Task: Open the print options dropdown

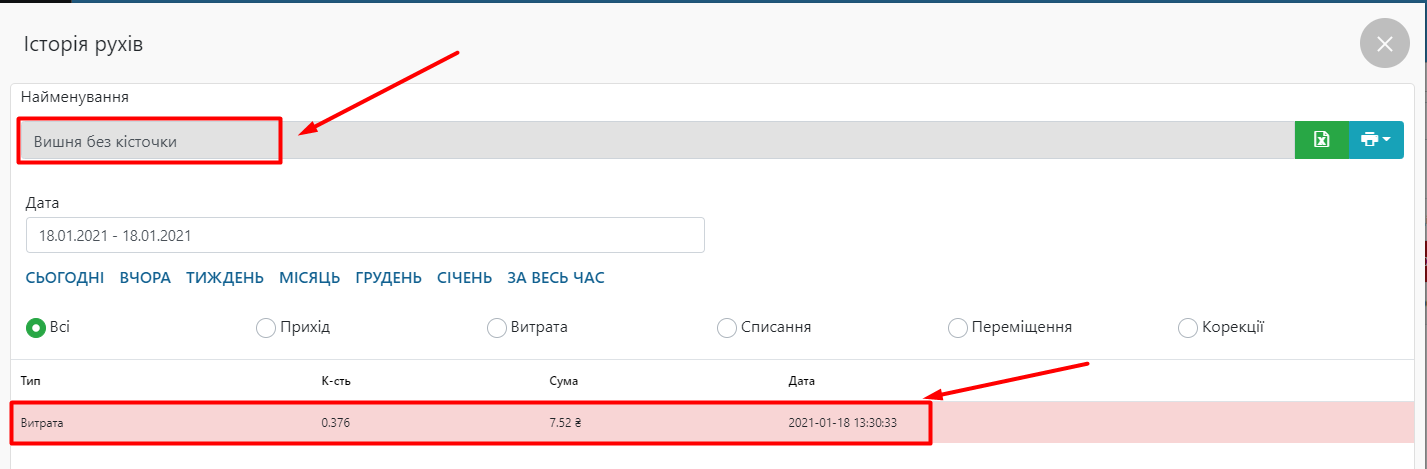Action: [1376, 140]
